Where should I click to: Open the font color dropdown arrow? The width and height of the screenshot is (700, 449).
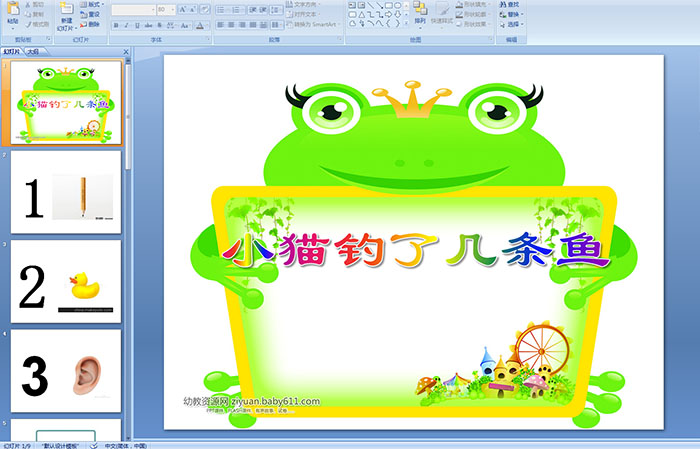207,25
